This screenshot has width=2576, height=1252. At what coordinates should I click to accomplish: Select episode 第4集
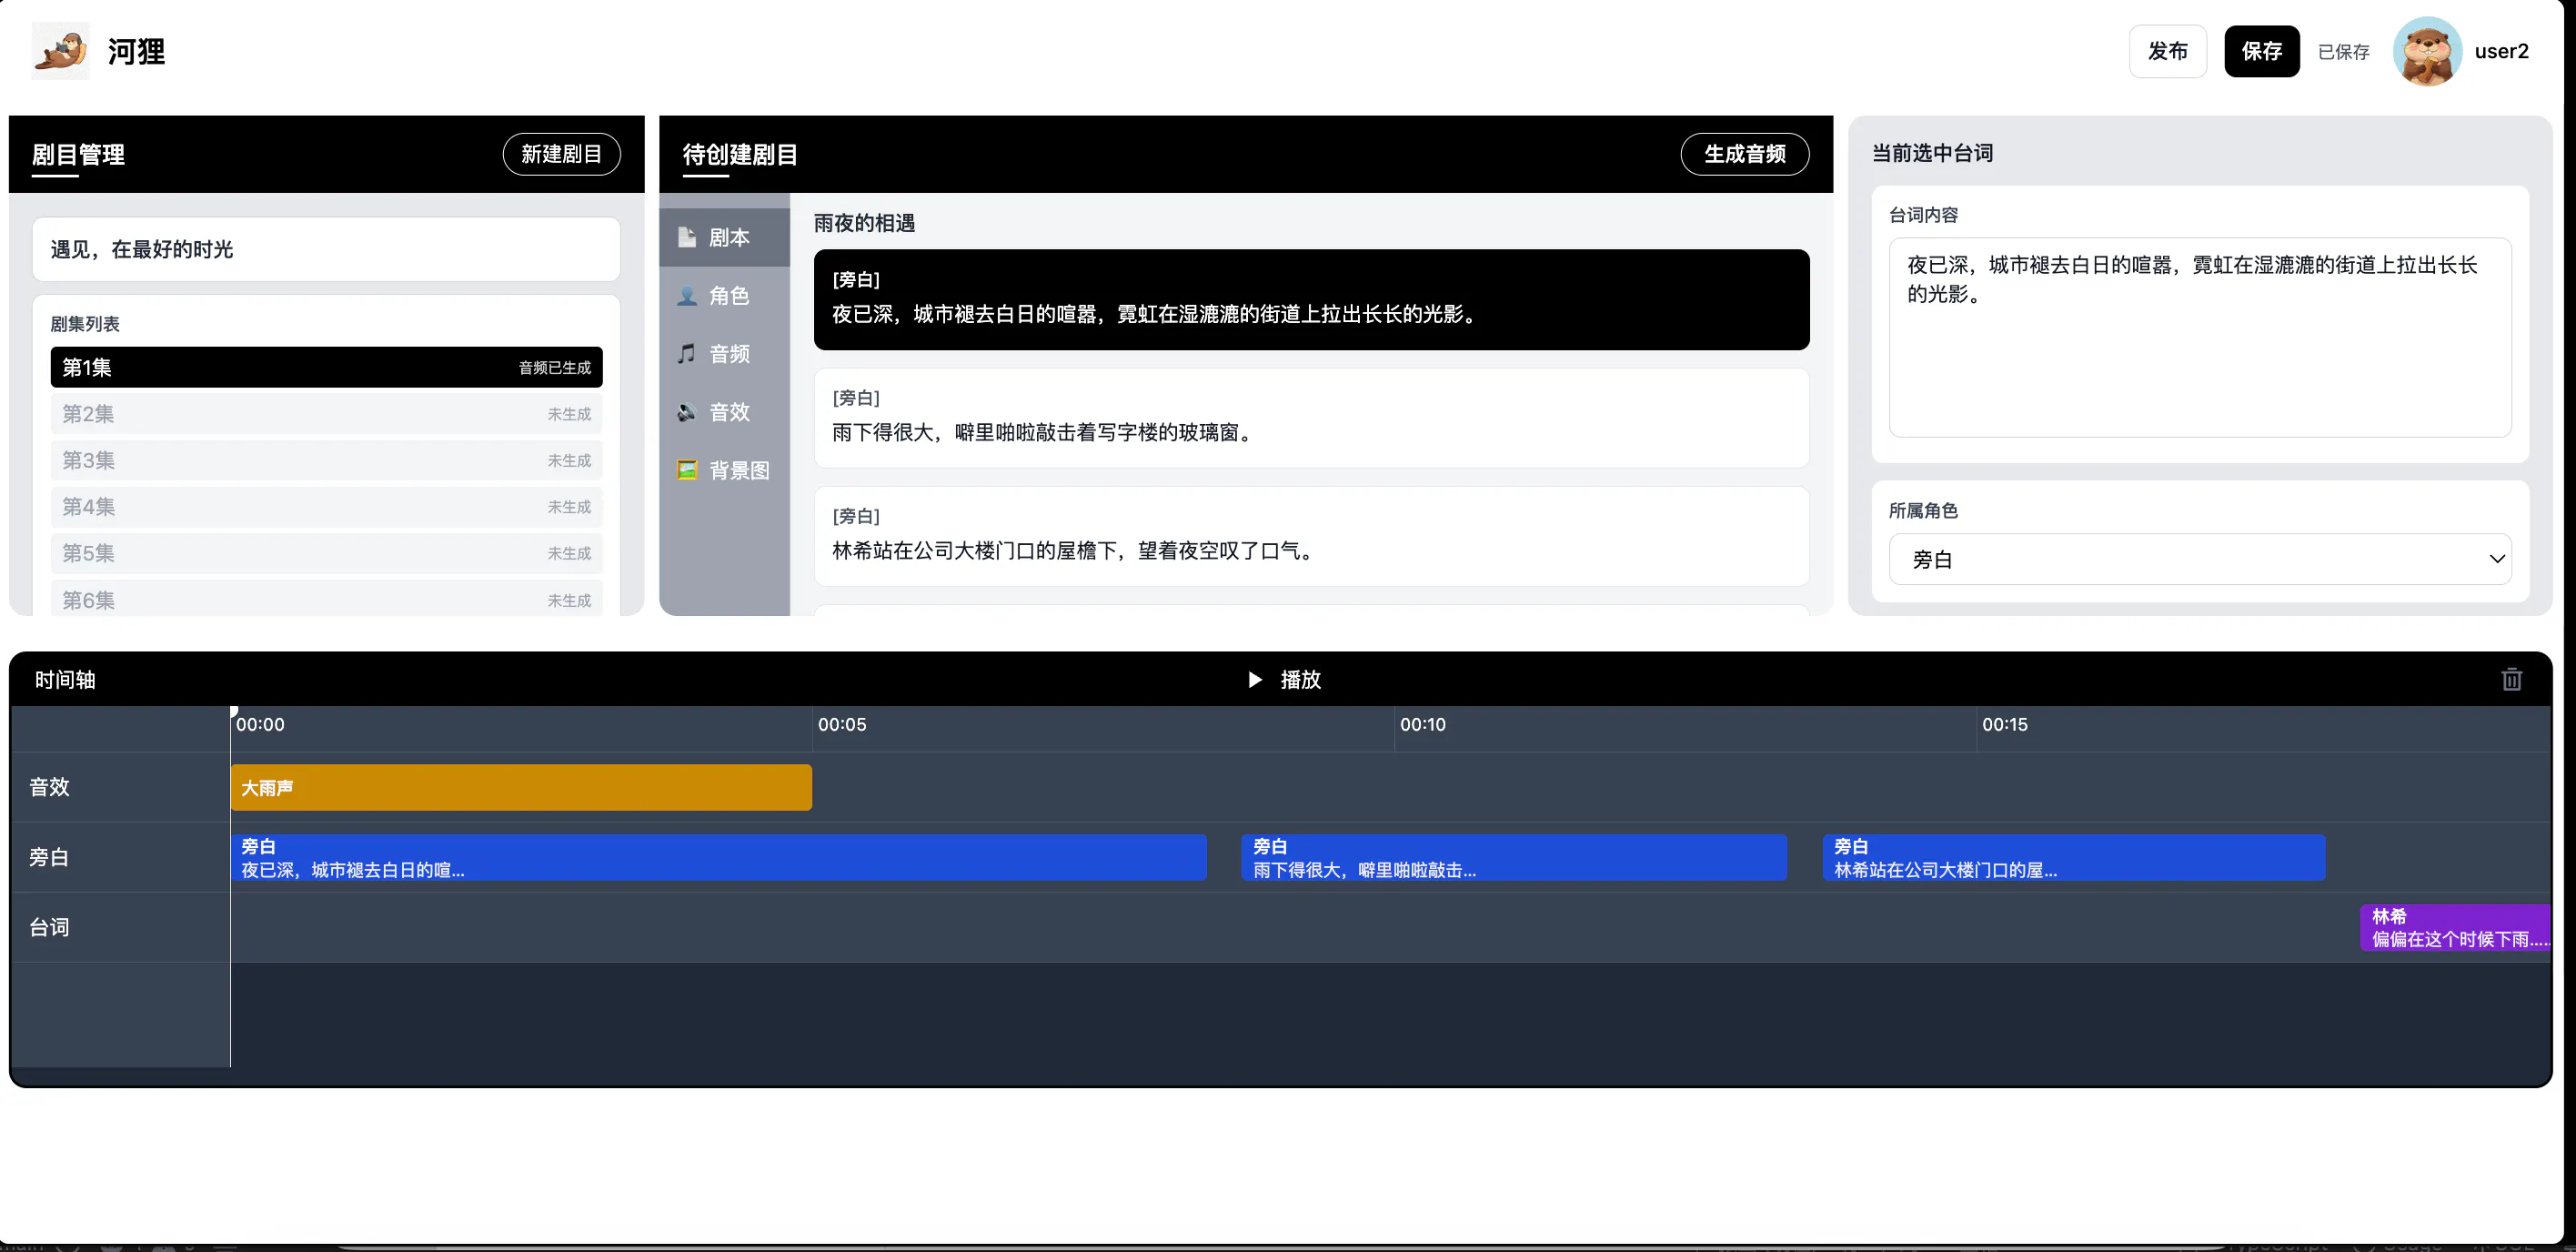[326, 507]
